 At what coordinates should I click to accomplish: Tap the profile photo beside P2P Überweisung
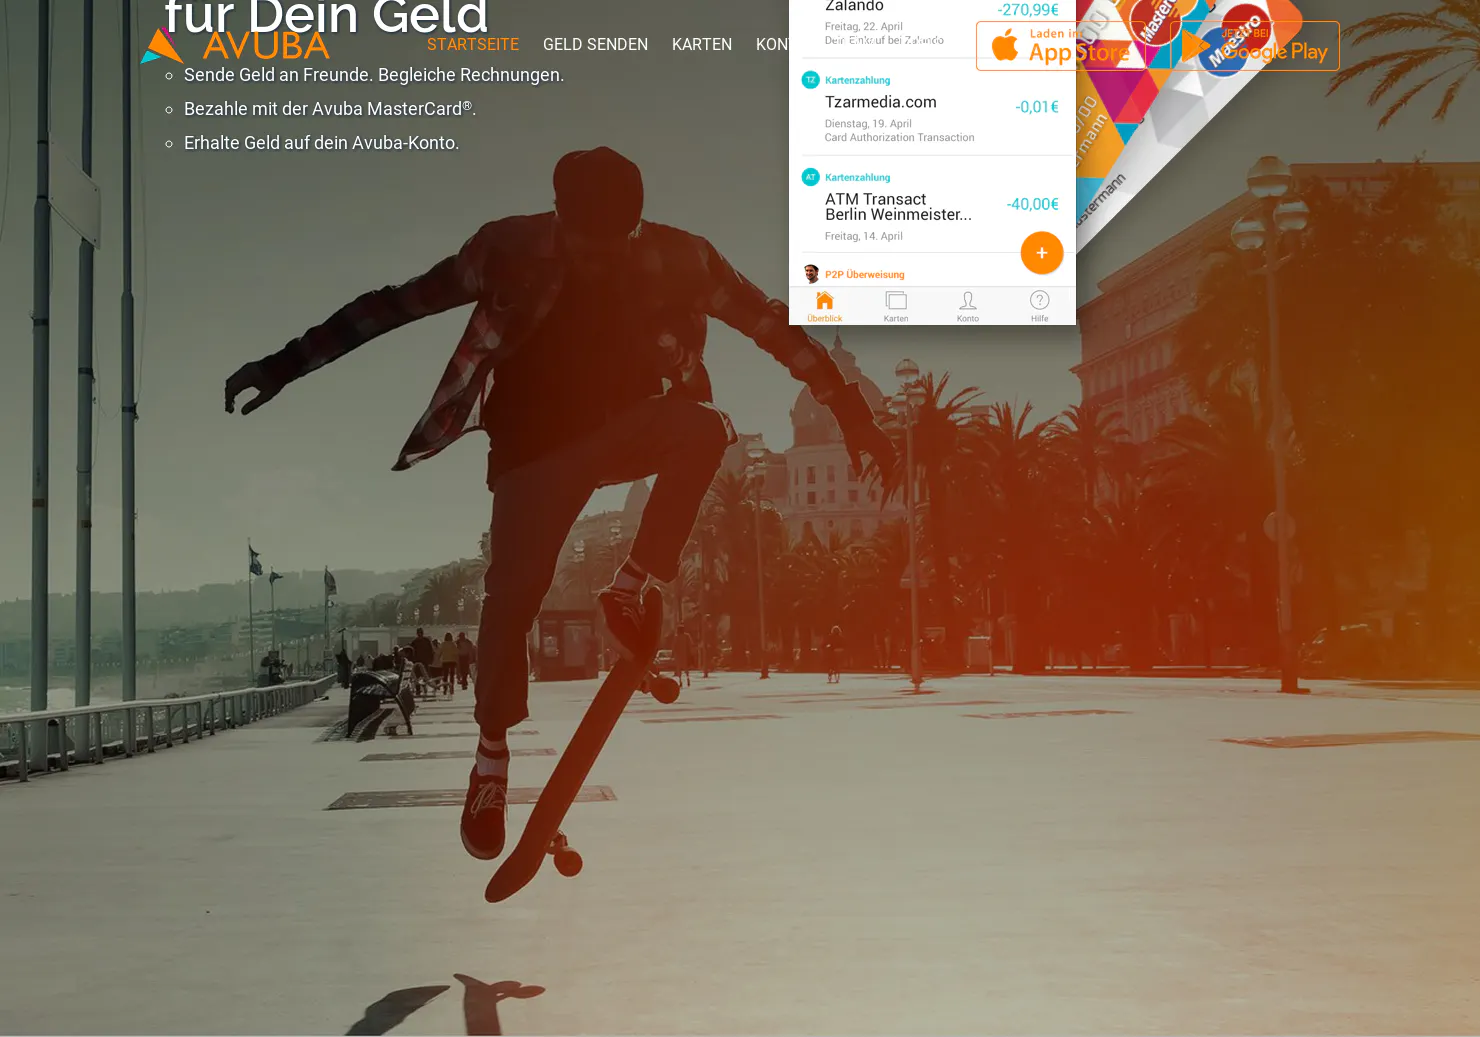pos(811,274)
